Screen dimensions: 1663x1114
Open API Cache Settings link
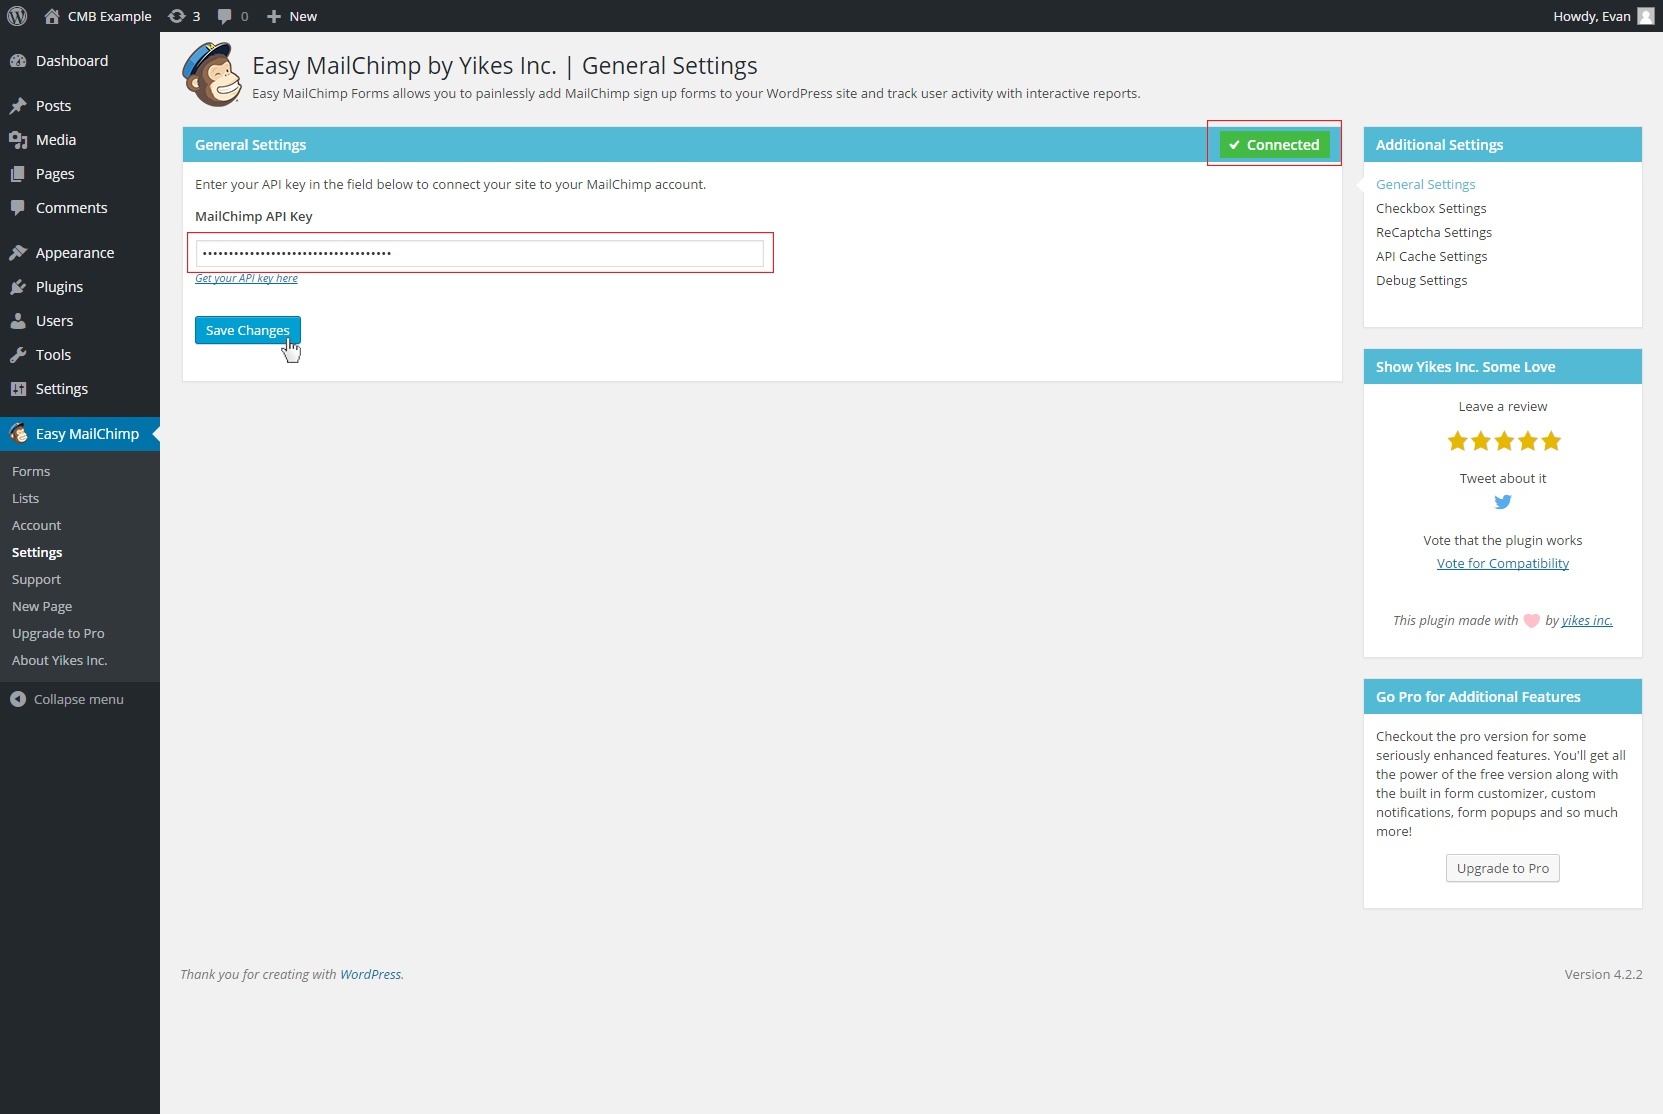1431,256
